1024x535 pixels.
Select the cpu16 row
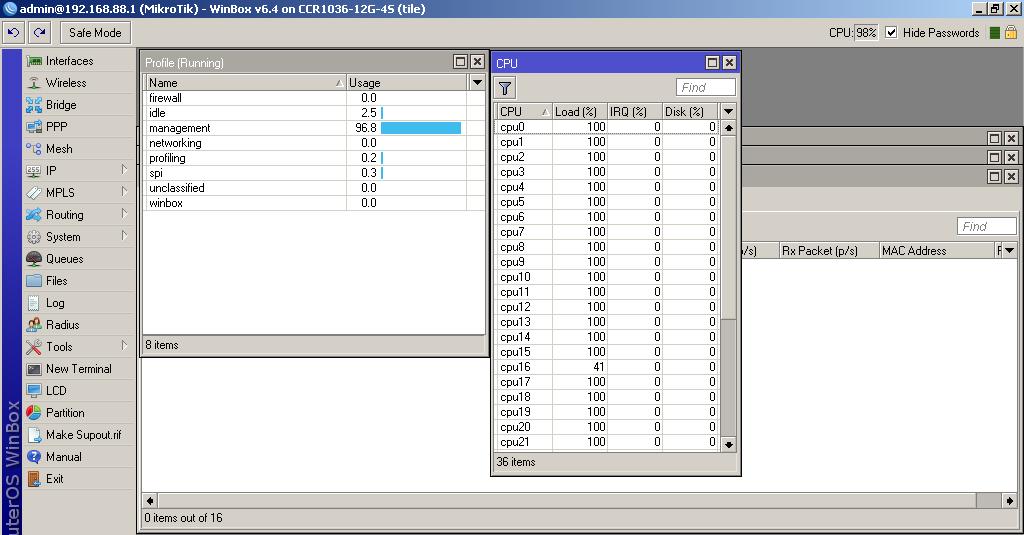(x=607, y=367)
